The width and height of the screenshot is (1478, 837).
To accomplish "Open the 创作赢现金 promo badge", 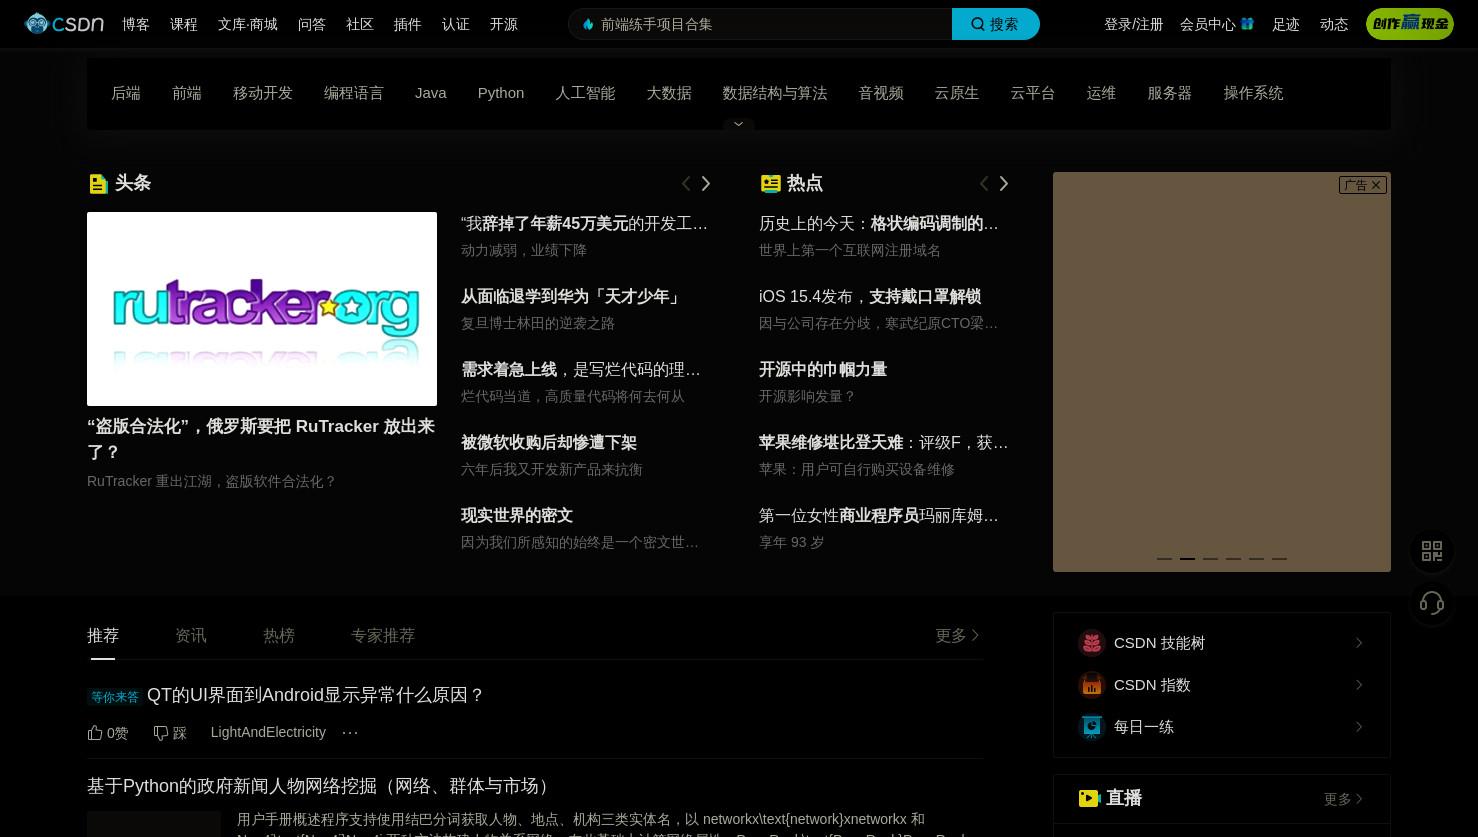I will click(1410, 24).
